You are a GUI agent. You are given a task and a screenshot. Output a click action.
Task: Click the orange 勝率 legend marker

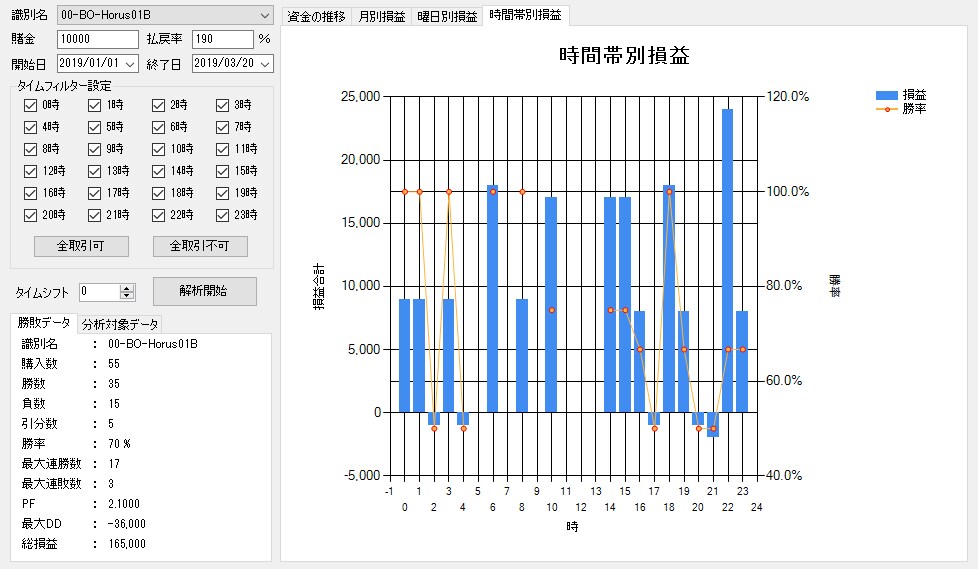click(886, 109)
